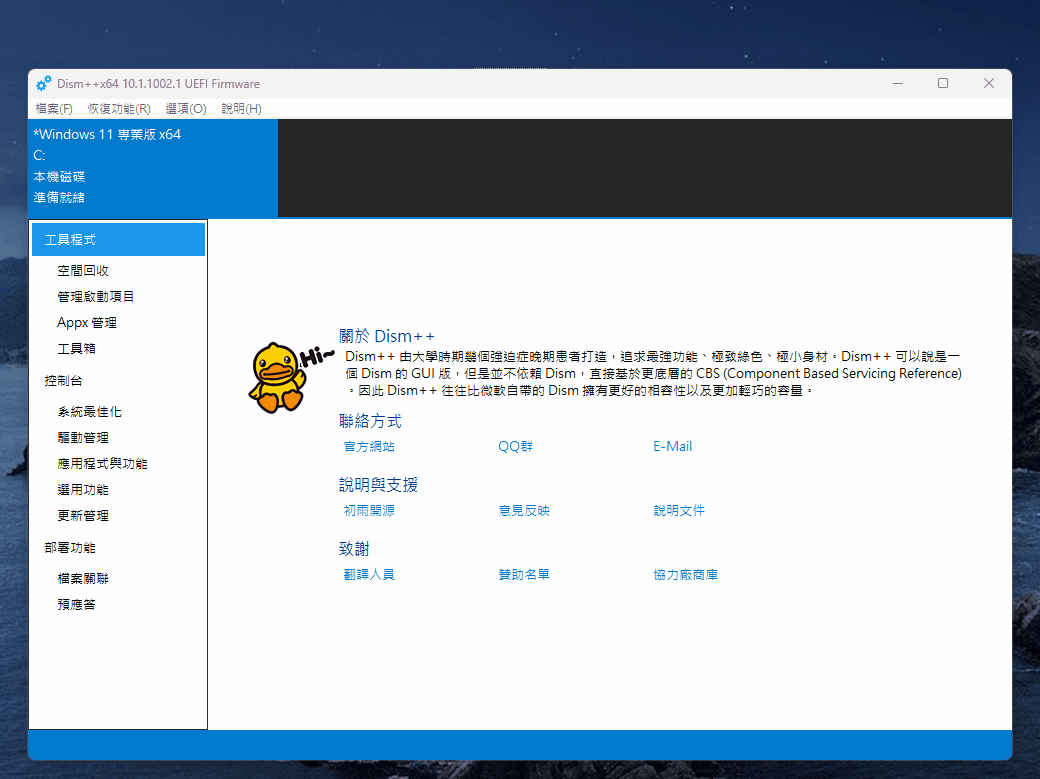This screenshot has height=779, width=1040.
Task: View the 翻譯人員 link
Action: 369,575
